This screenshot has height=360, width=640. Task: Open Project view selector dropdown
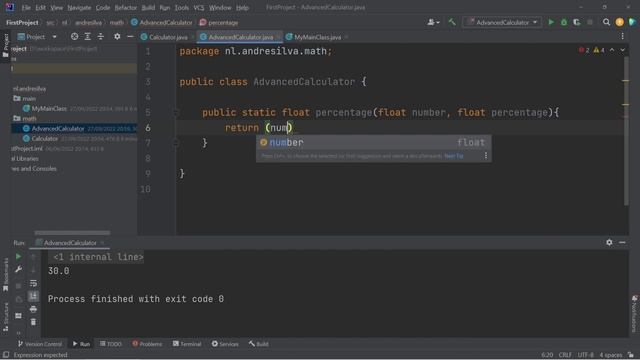click(x=38, y=37)
